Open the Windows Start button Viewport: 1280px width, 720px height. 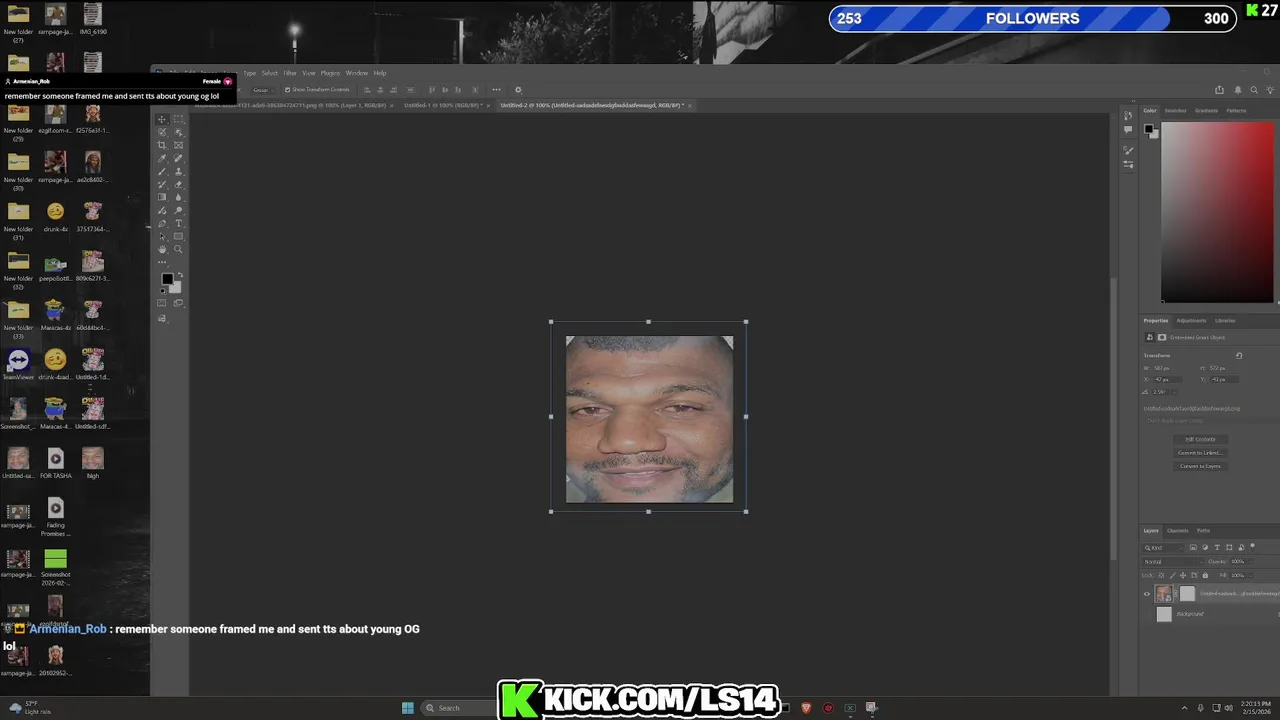408,708
